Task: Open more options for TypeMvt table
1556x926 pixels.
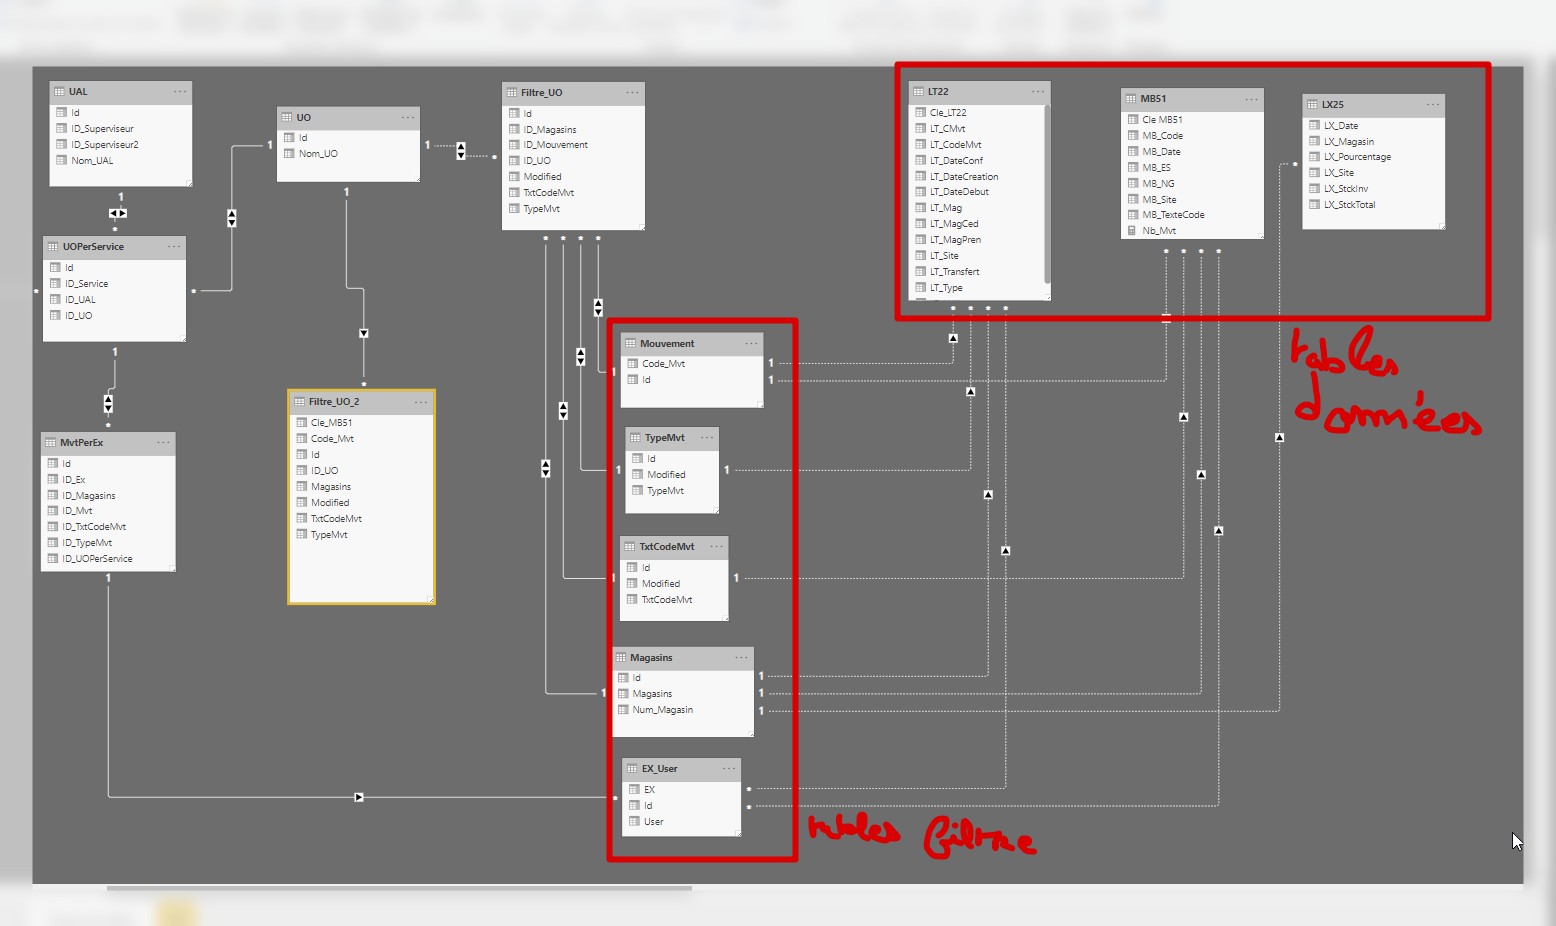Action: point(707,437)
